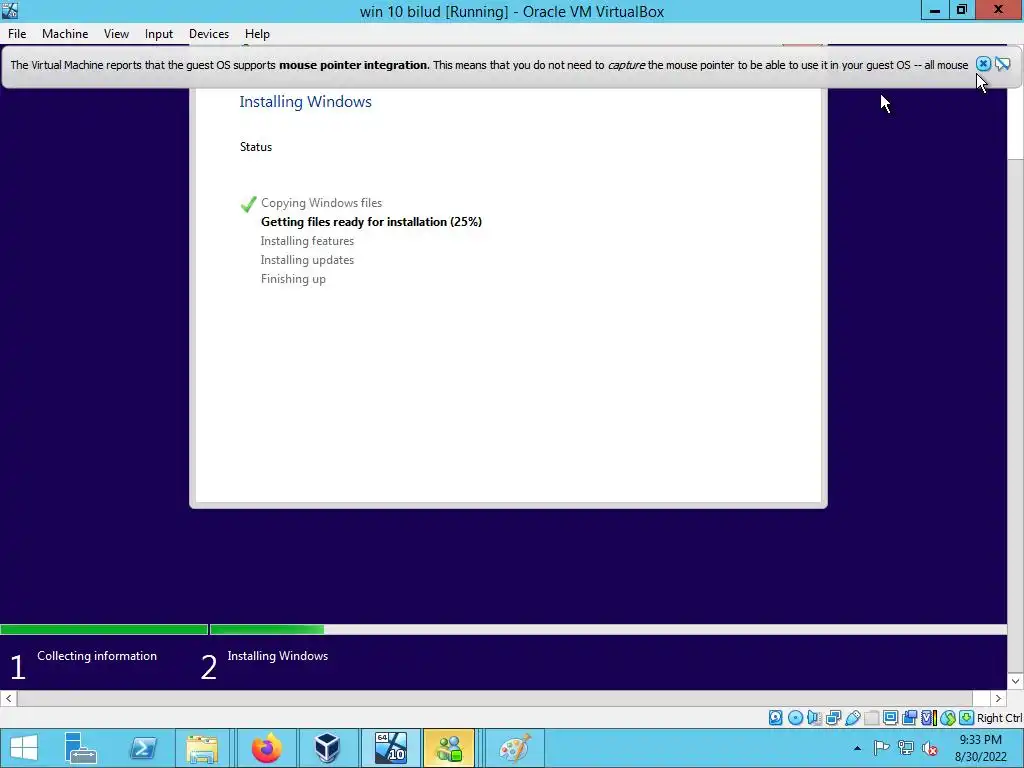Click vertical scrollbar down arrow
The width and height of the screenshot is (1024, 768).
click(x=1015, y=681)
